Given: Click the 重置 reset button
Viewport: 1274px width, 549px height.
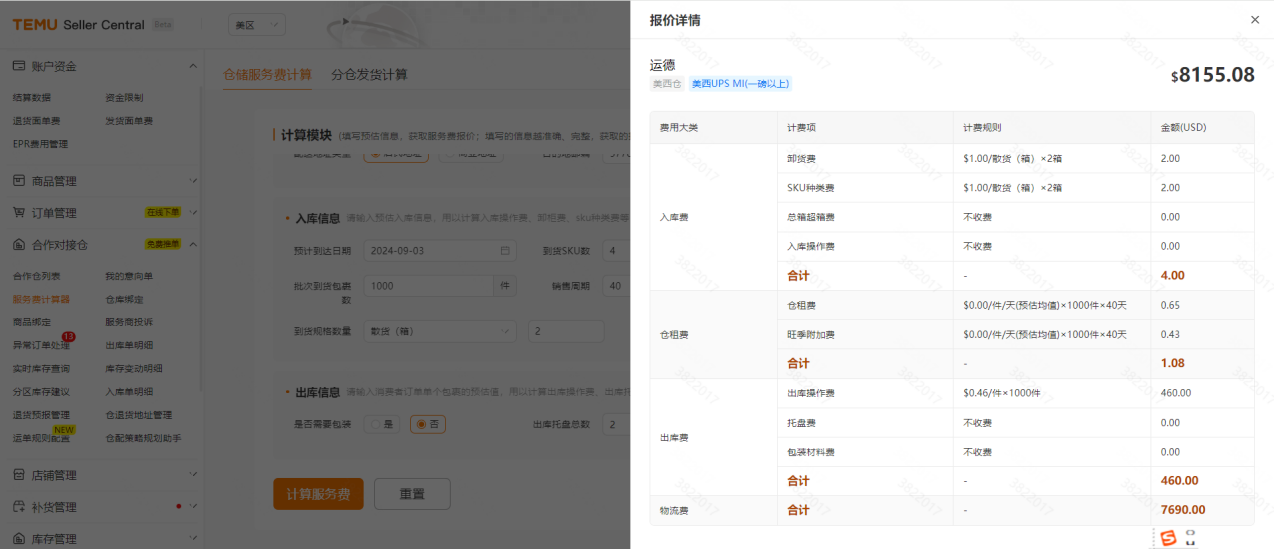Looking at the screenshot, I should [412, 494].
